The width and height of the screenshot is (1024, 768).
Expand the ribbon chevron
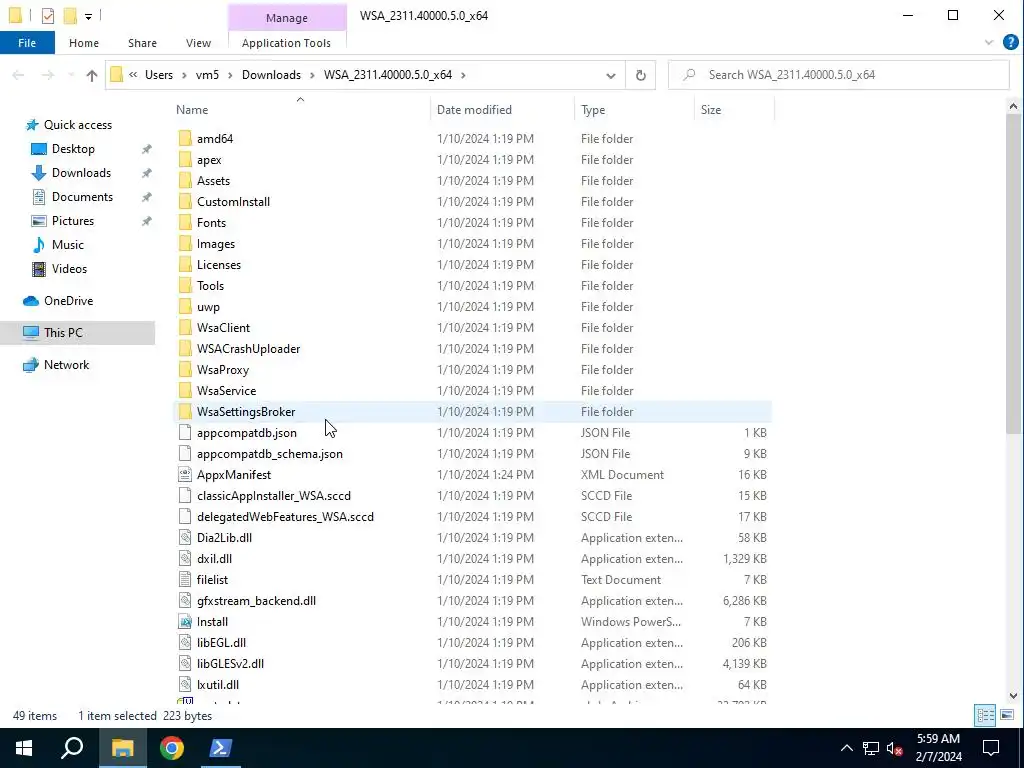click(989, 42)
